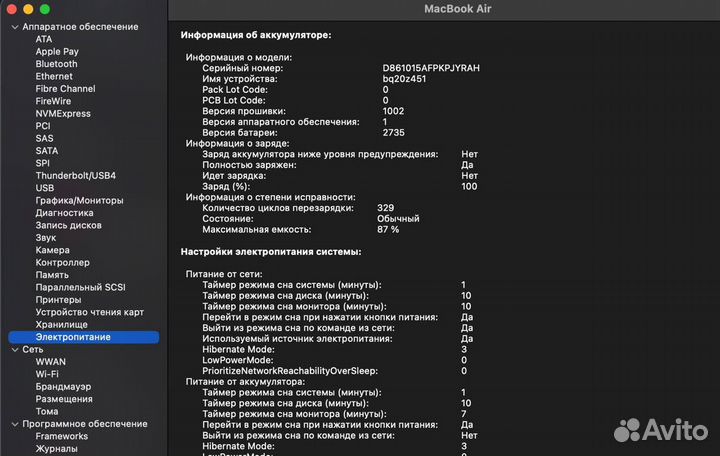Select Frameworks under software
Viewport: 720px width, 456px height.
[62, 436]
